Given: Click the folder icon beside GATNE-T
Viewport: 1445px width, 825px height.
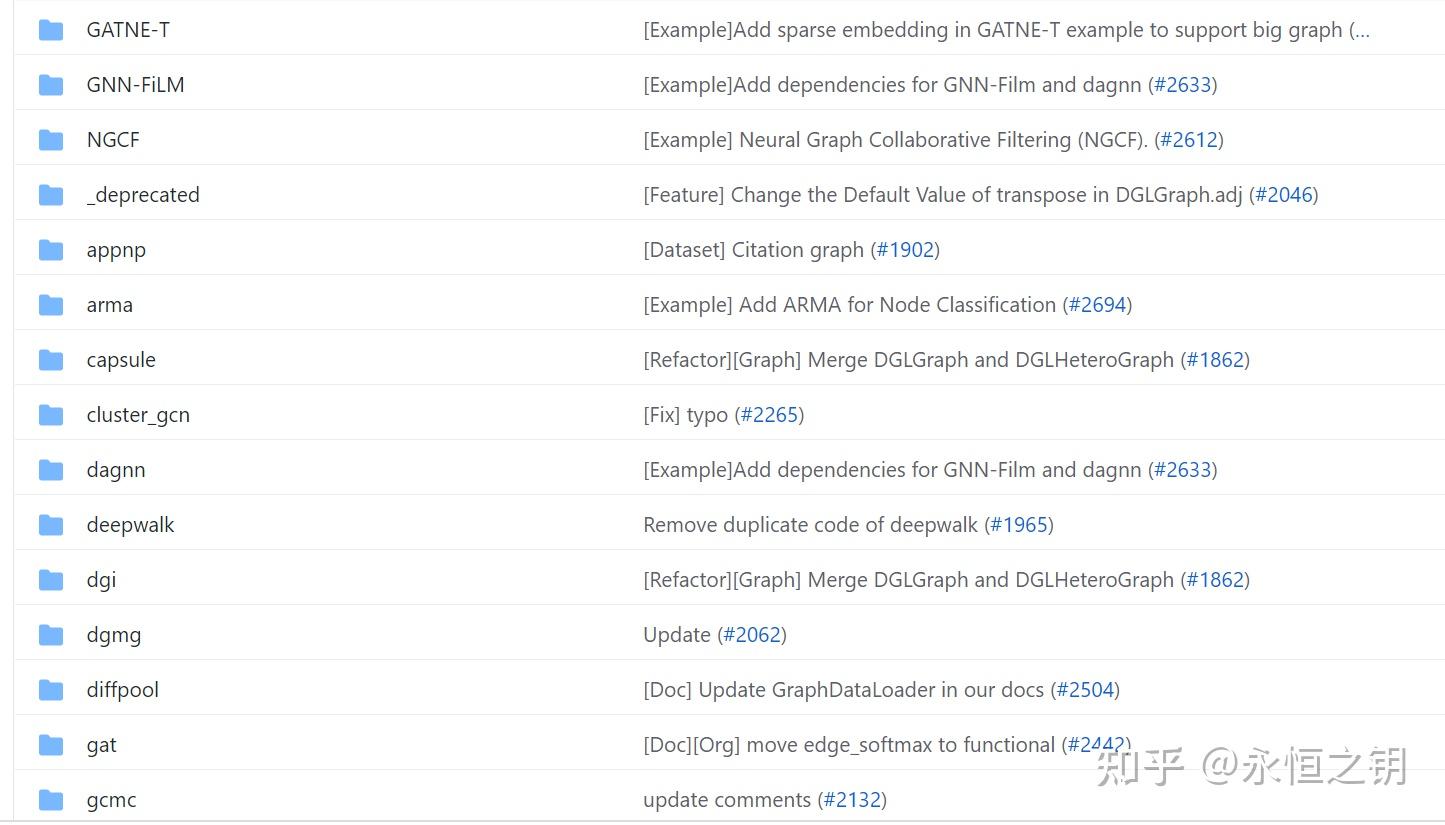Looking at the screenshot, I should 51,30.
